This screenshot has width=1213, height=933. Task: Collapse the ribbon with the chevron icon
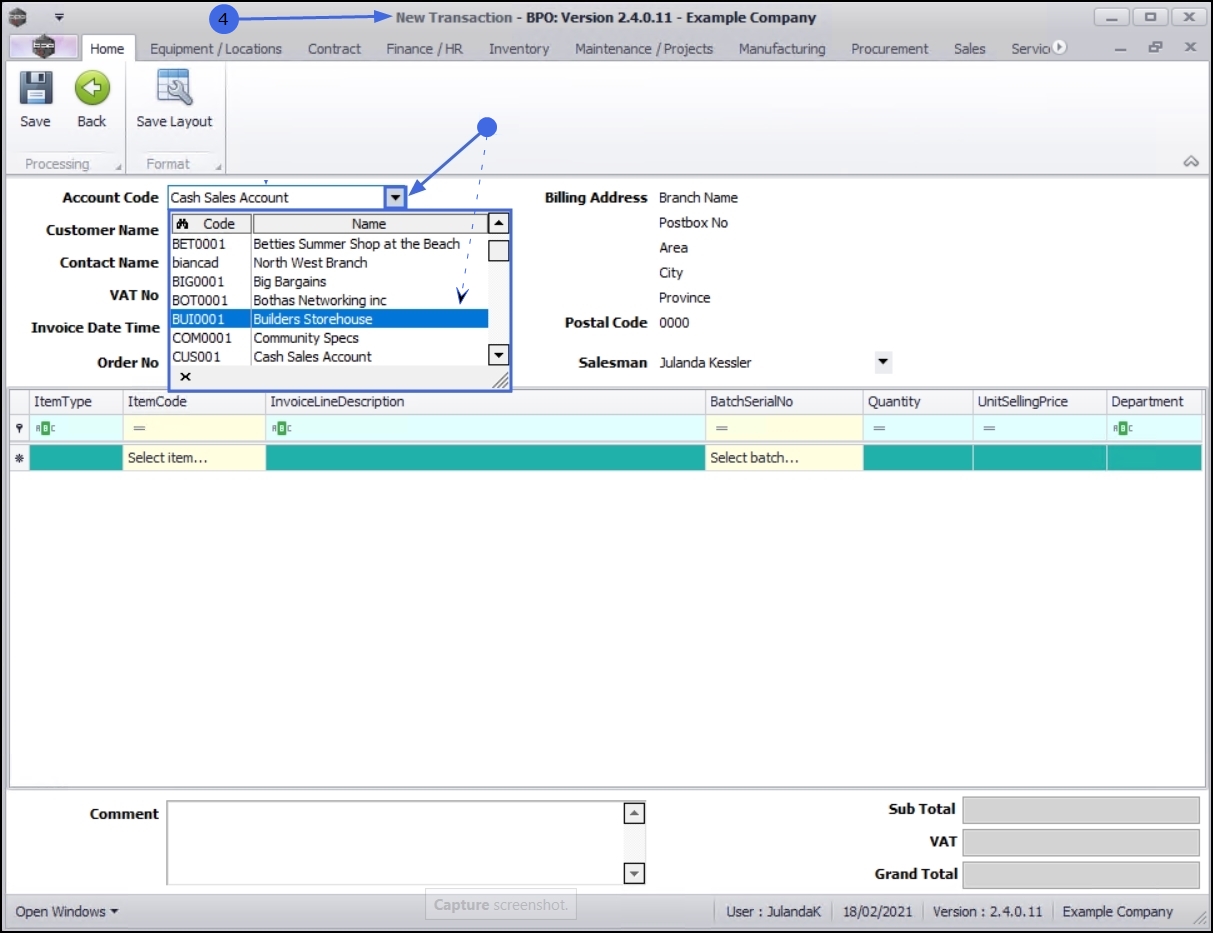pos(1191,162)
